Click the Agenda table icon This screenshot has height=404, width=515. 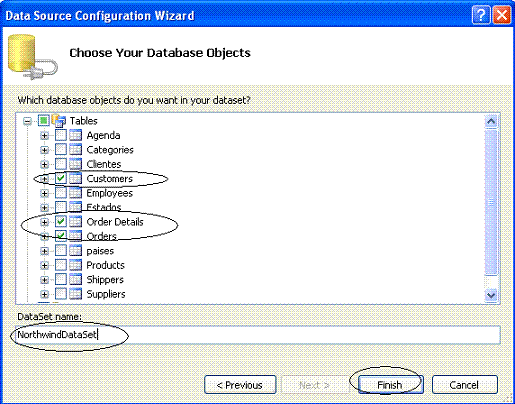(76, 135)
